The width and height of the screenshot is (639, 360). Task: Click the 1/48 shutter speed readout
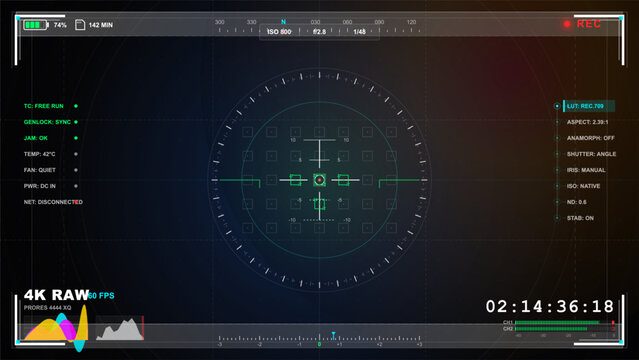click(x=359, y=31)
